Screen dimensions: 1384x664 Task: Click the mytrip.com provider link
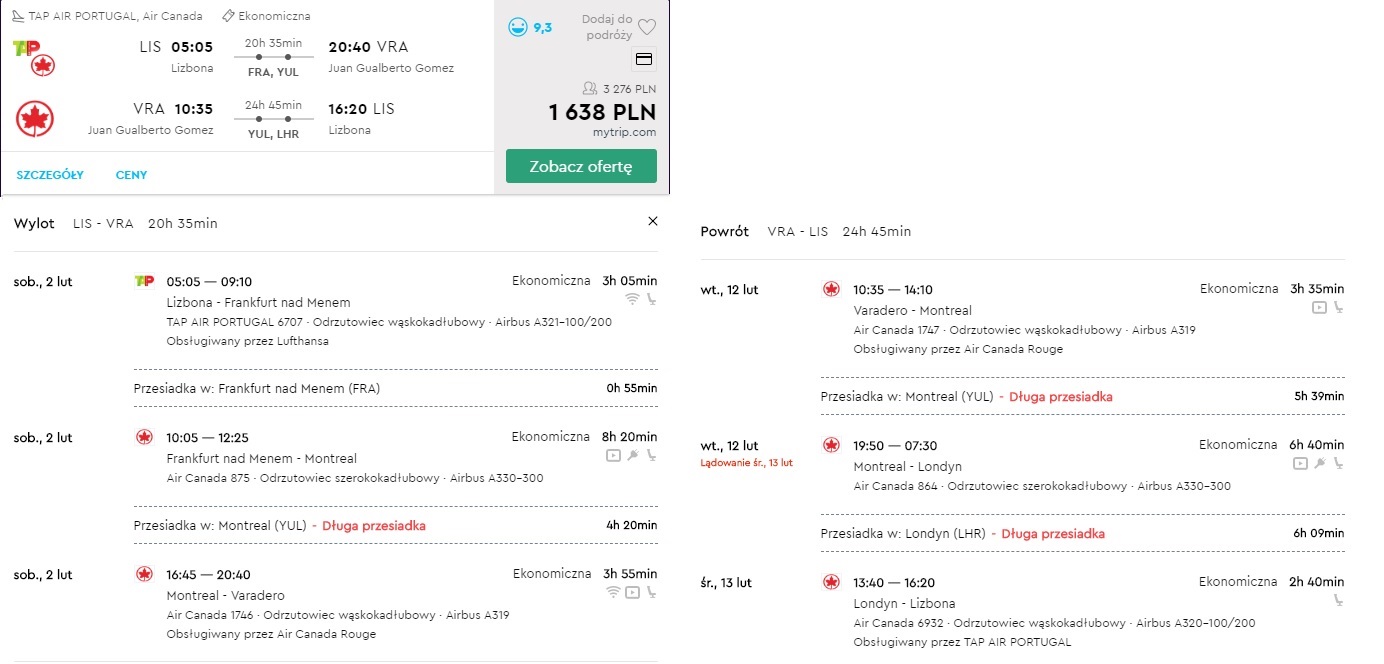point(624,132)
